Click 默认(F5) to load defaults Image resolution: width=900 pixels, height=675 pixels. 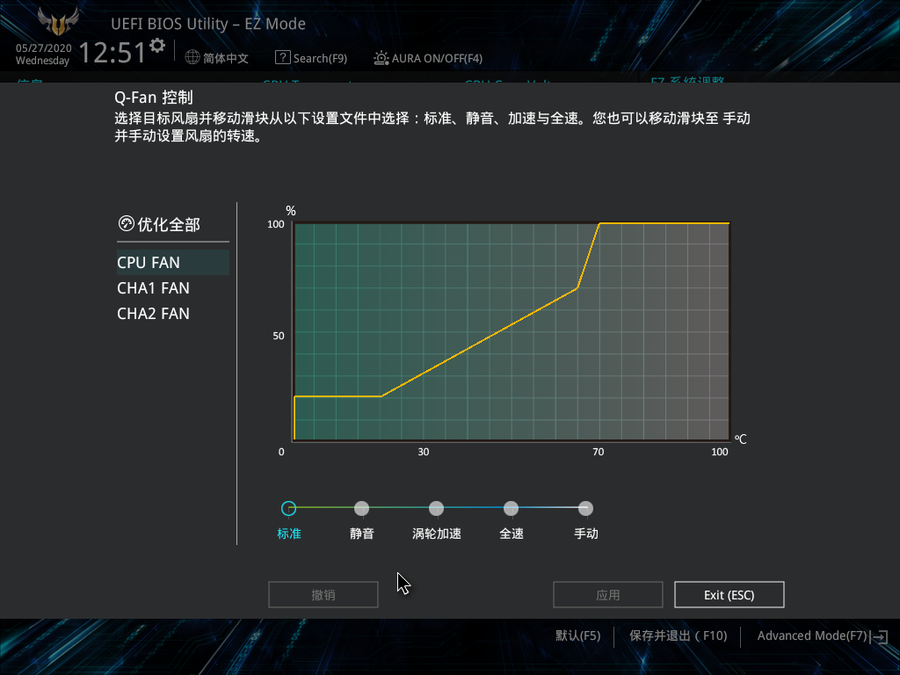pos(578,636)
